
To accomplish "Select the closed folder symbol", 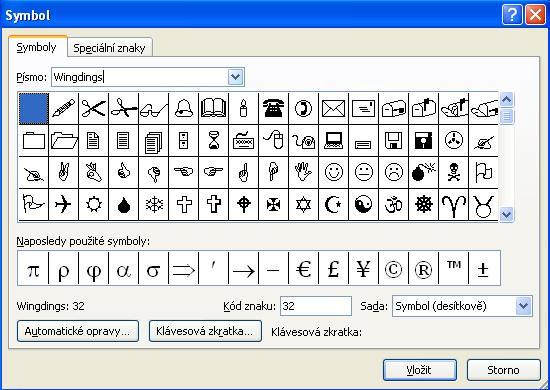I will click(x=34, y=141).
